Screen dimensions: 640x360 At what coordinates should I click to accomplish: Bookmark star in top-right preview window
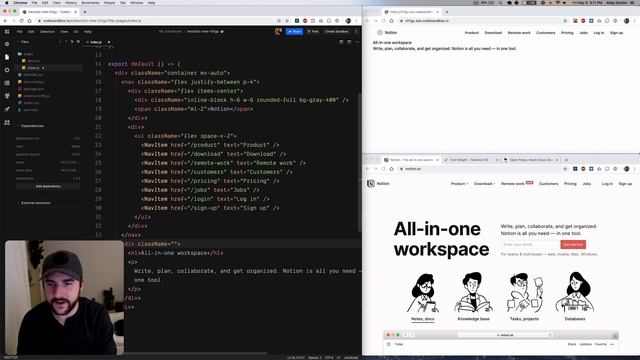pyautogui.click(x=565, y=20)
